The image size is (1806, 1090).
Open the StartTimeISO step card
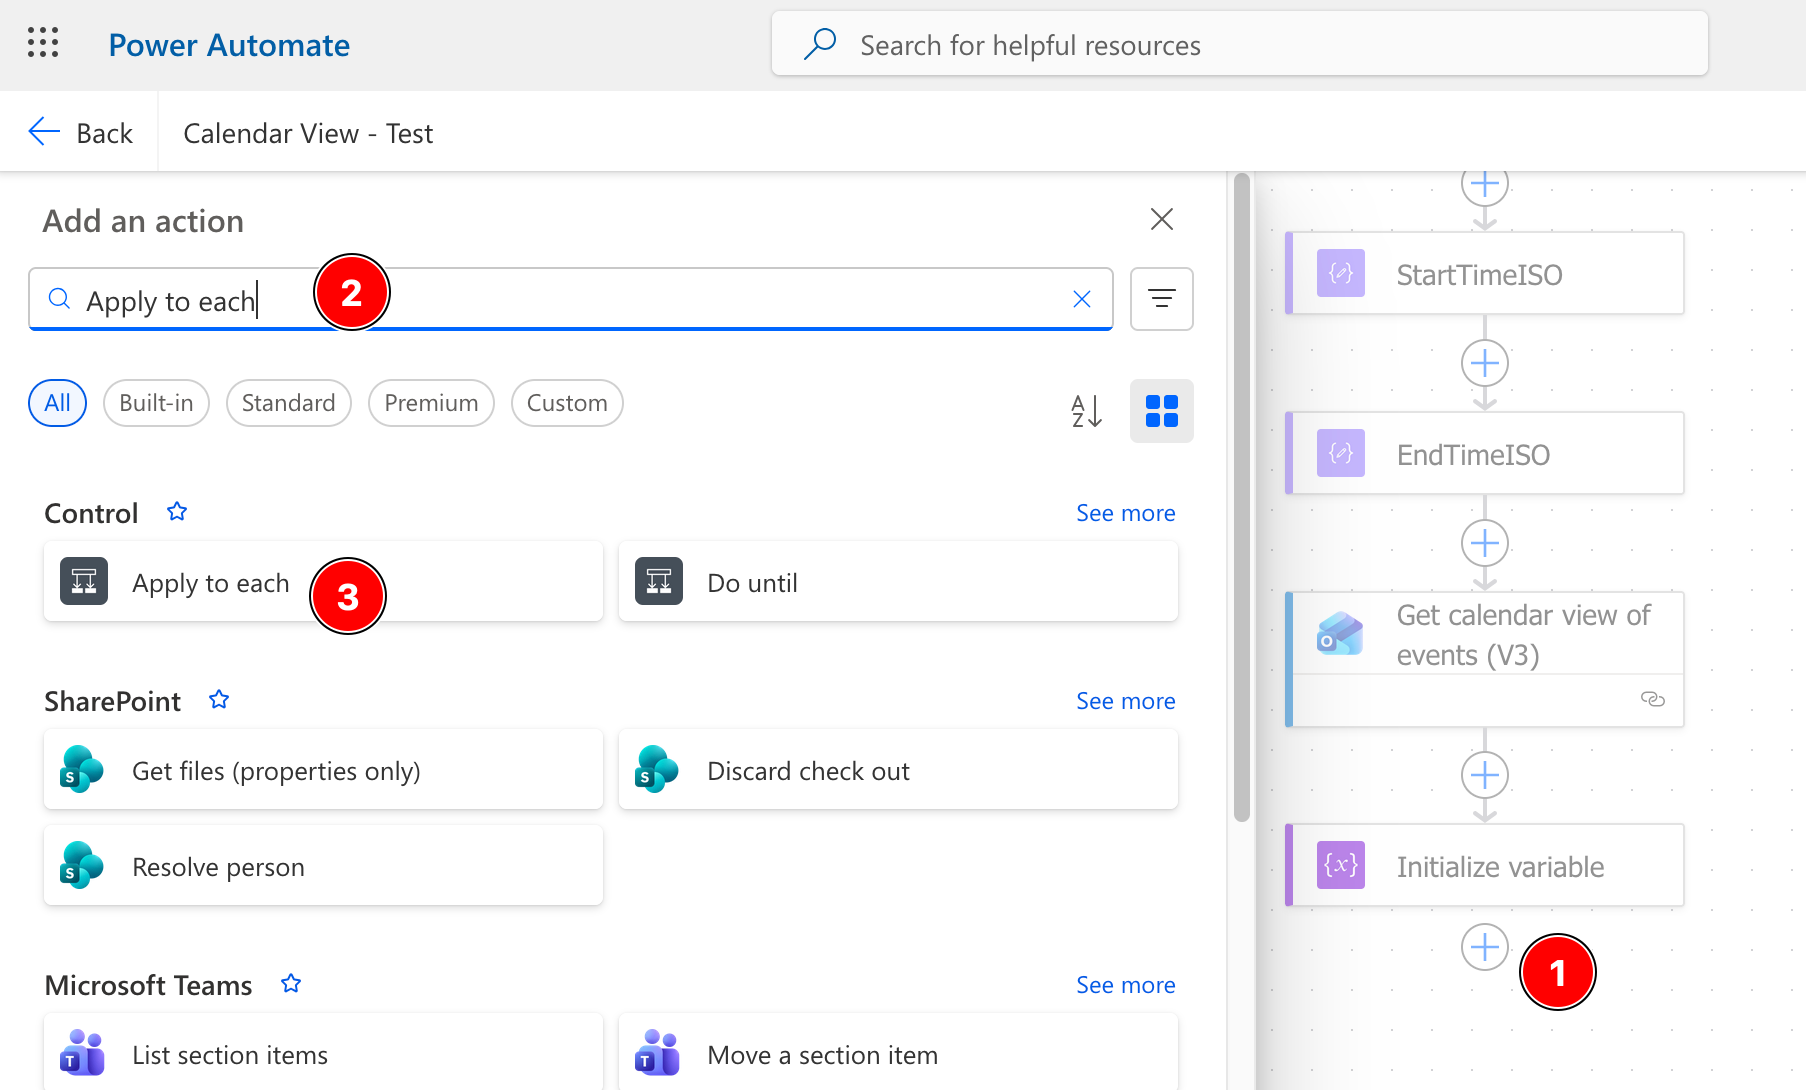coord(1485,274)
